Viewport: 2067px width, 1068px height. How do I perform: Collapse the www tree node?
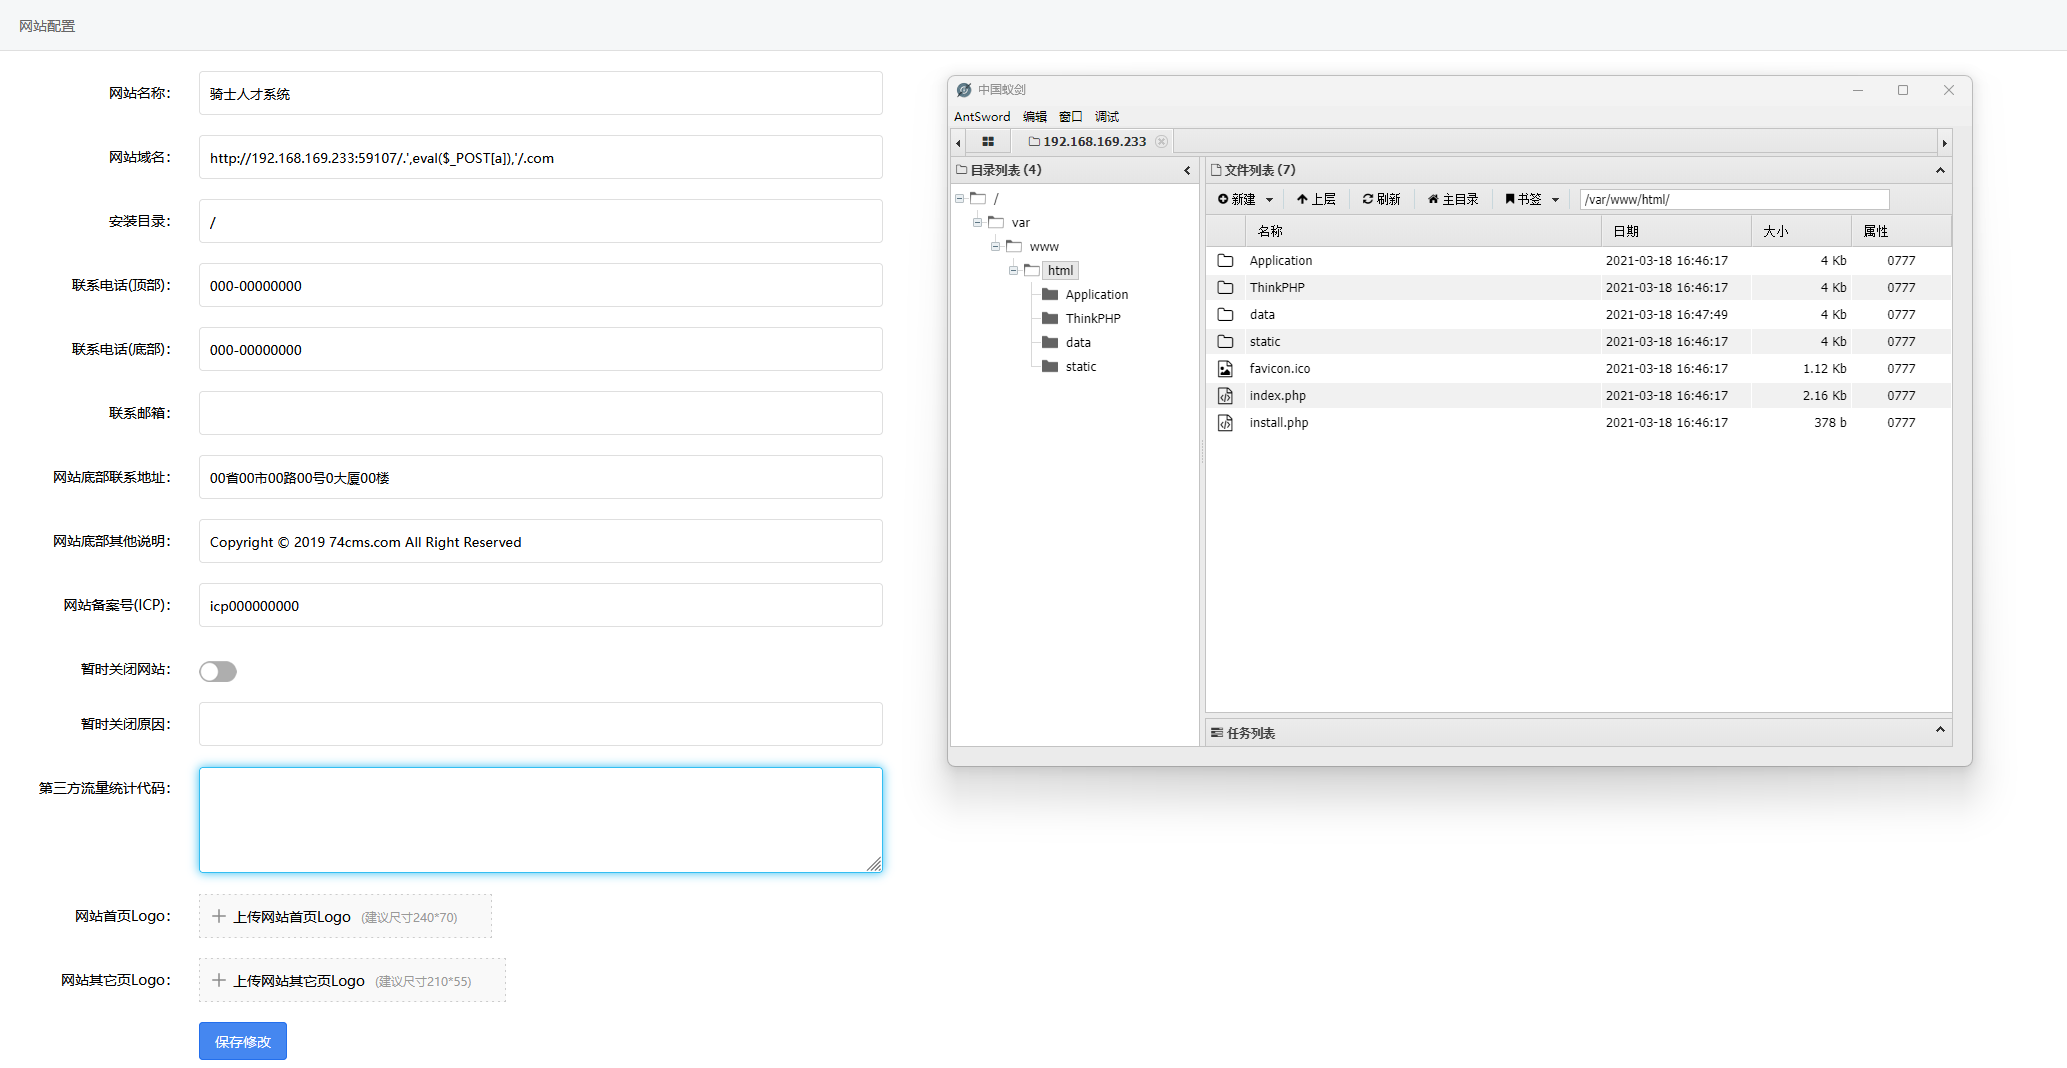click(x=995, y=247)
